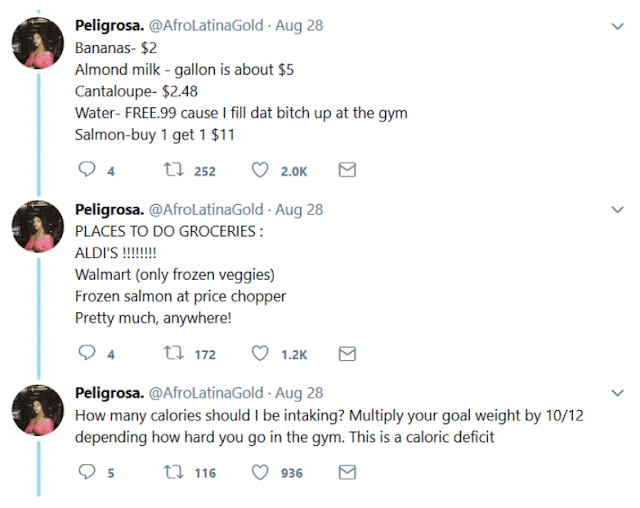
Task: Retweet the PLACES TO DO GROCERIES tweet
Action: tap(171, 354)
